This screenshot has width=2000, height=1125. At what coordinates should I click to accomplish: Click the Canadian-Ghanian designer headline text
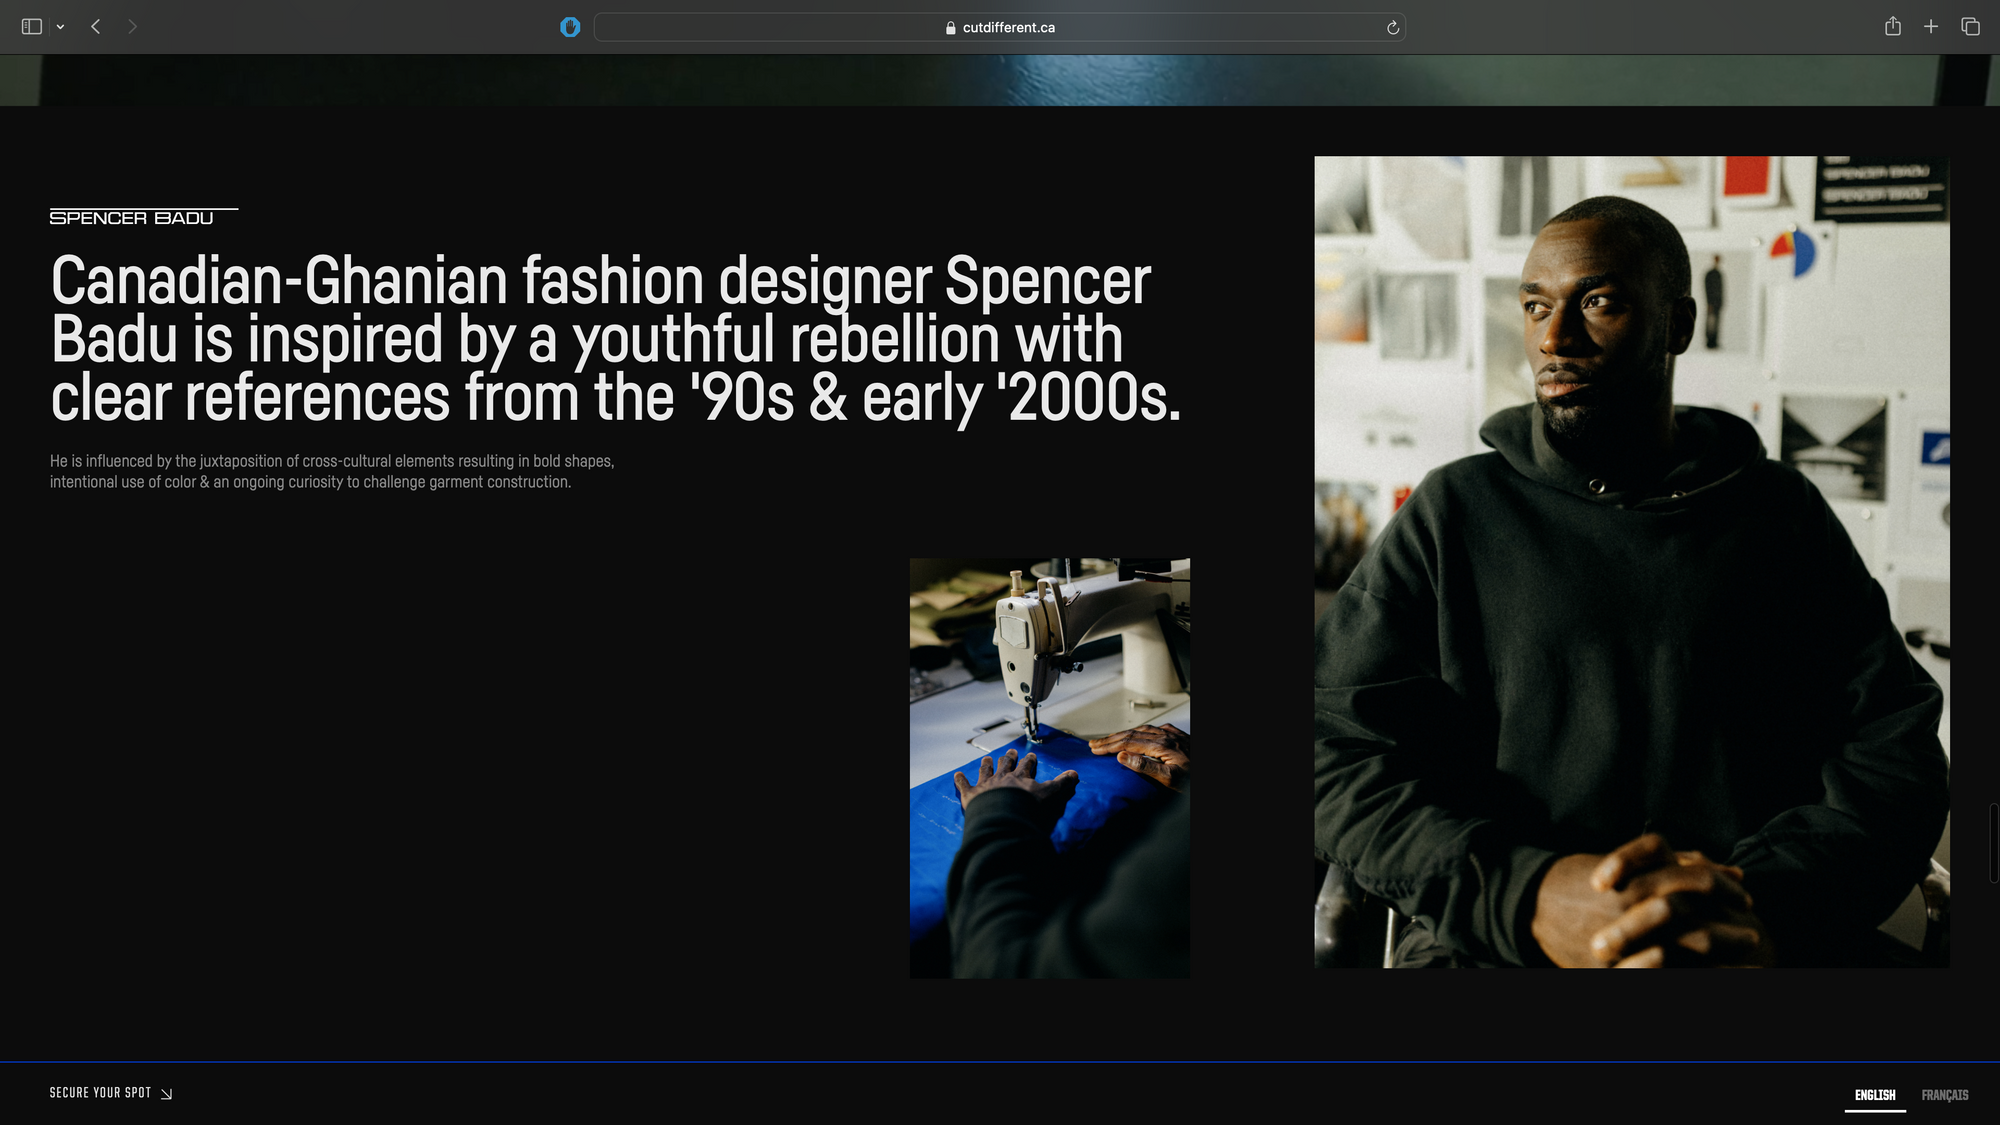point(615,339)
